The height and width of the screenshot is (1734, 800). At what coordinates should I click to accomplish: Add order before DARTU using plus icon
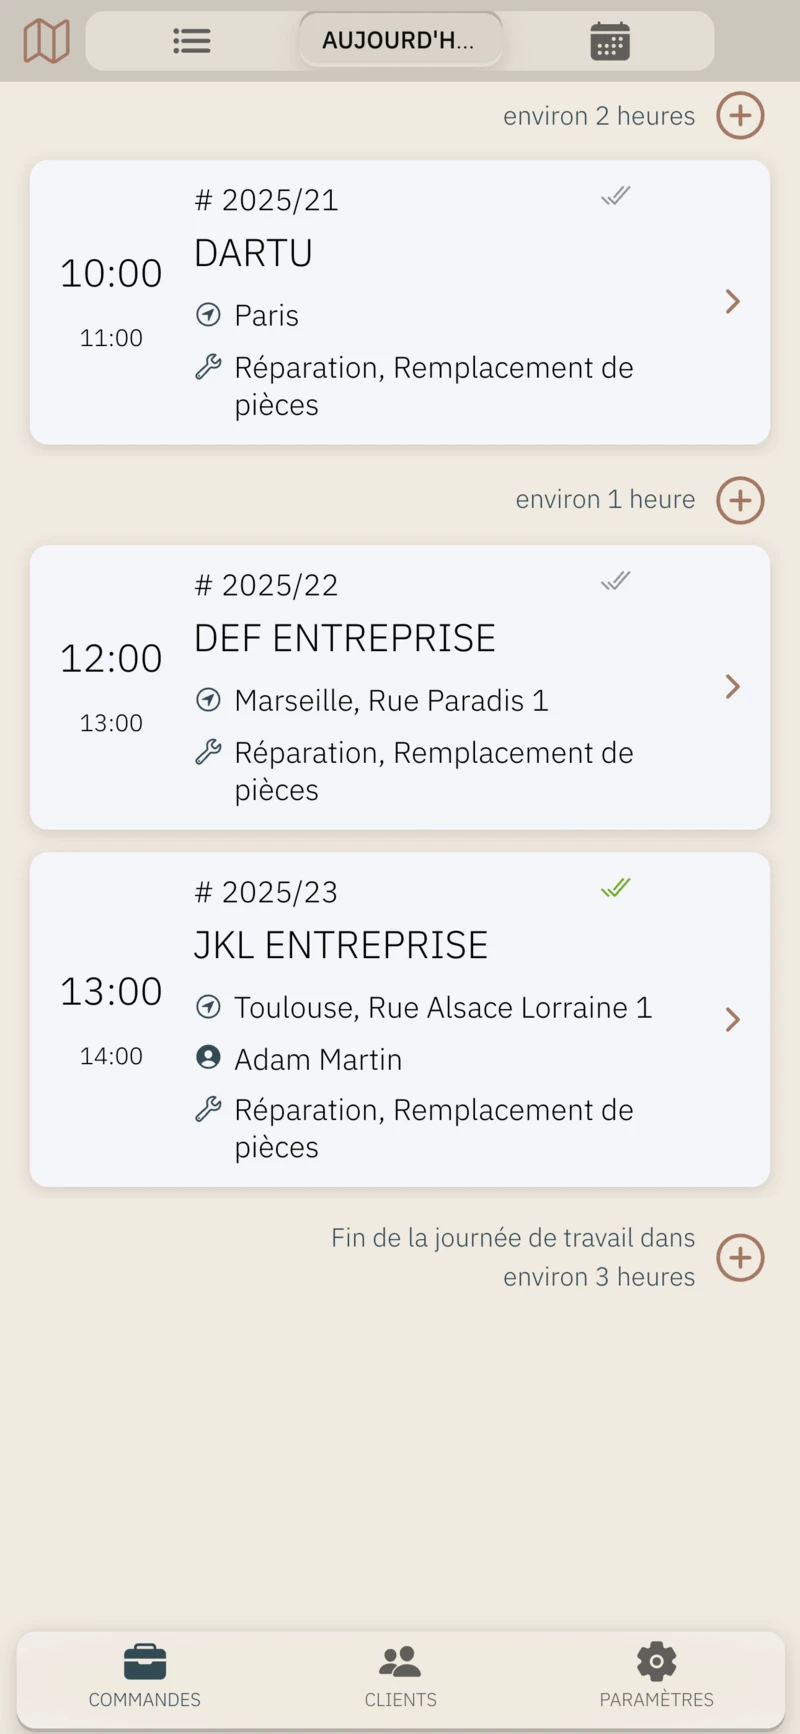coord(740,116)
